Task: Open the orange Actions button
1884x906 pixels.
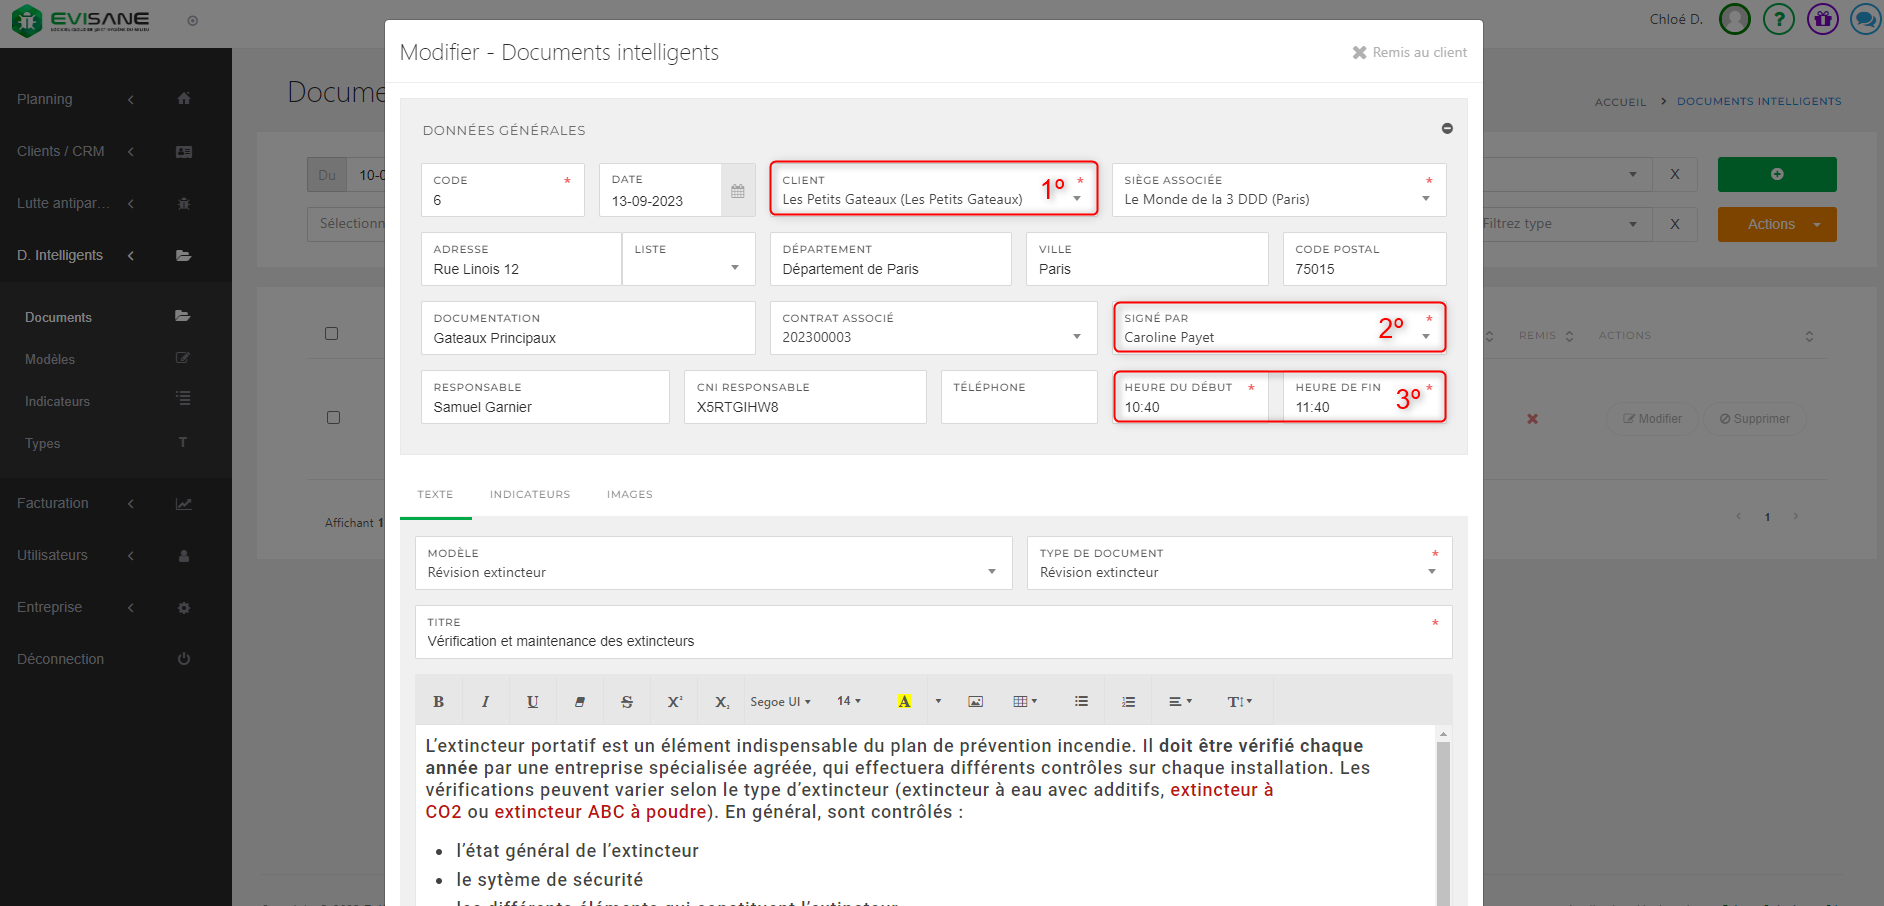Action: click(1776, 225)
